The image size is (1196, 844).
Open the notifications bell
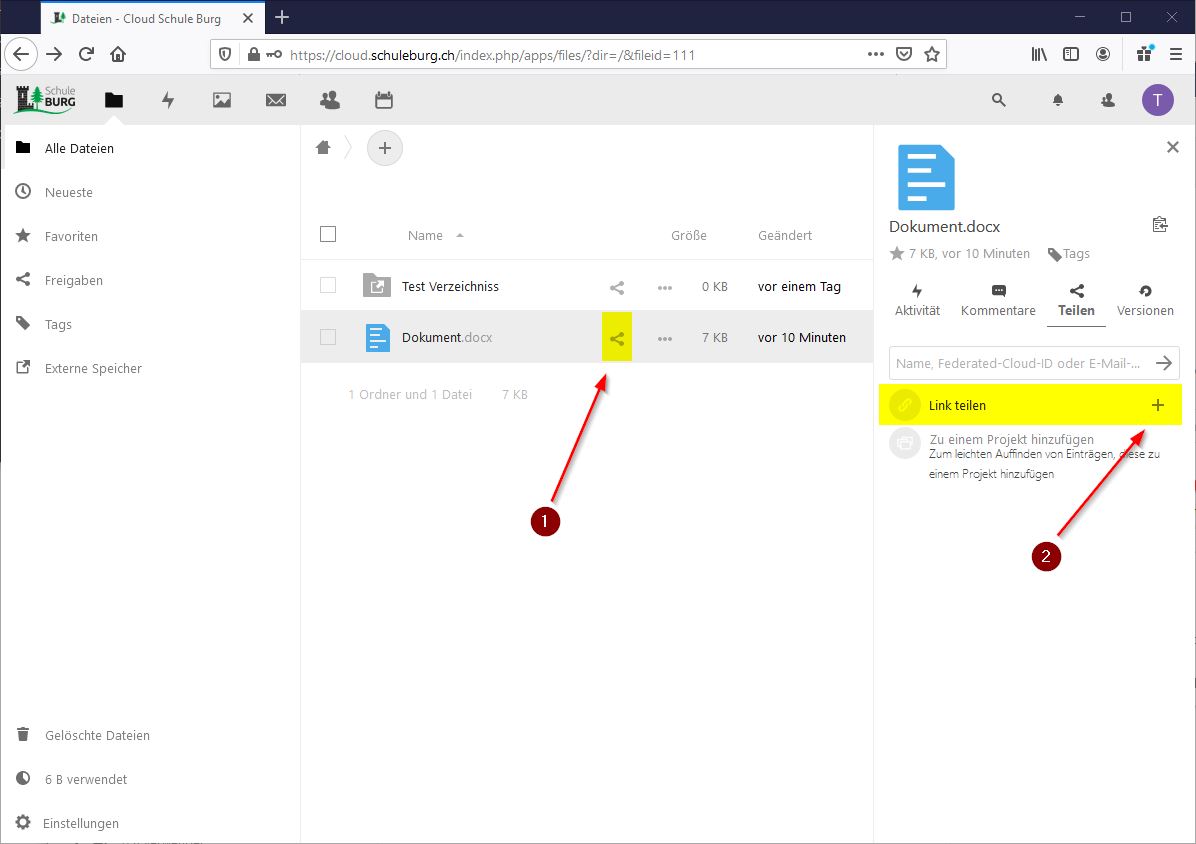[1057, 100]
